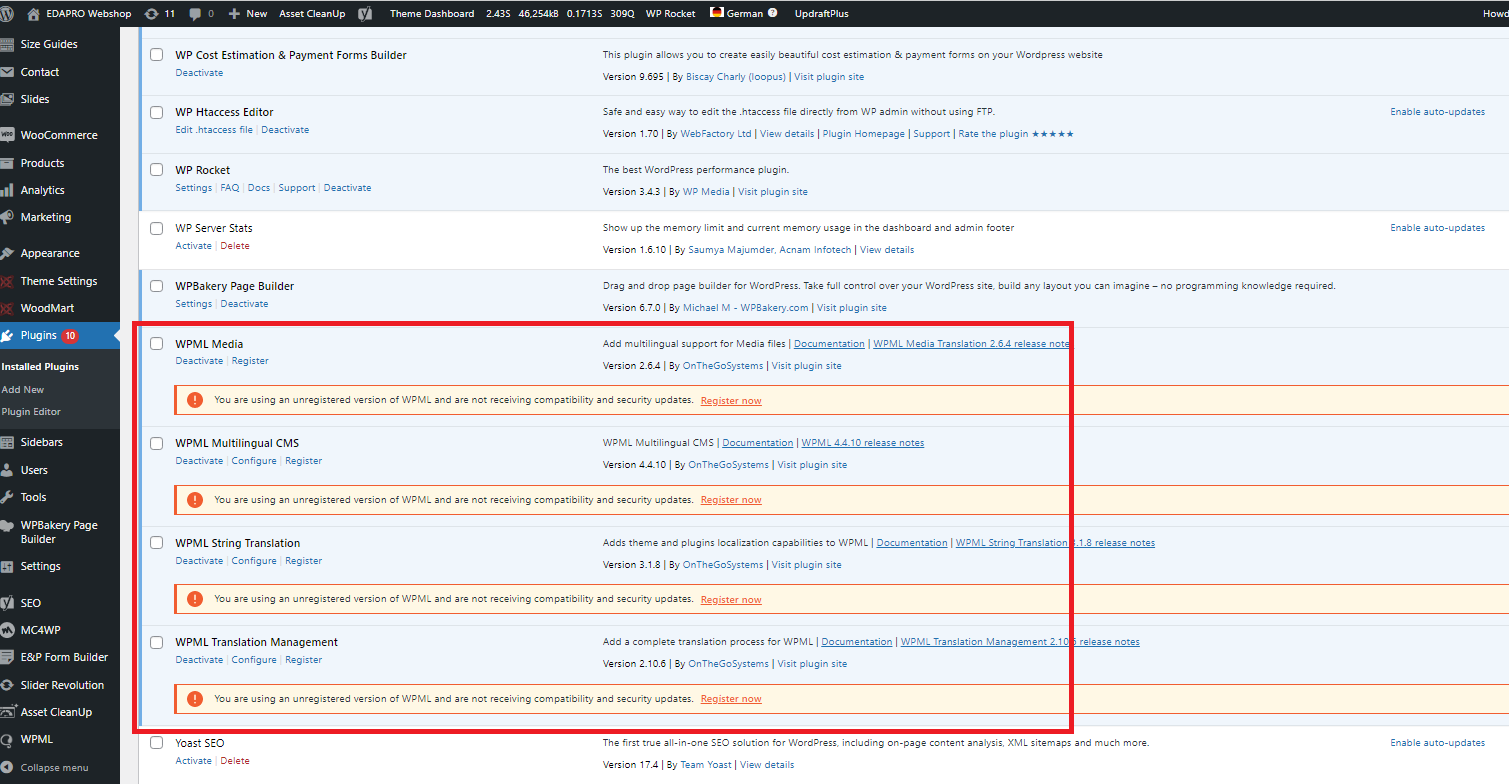Click the Sidebars menu icon
This screenshot has width=1509, height=784.
point(8,442)
